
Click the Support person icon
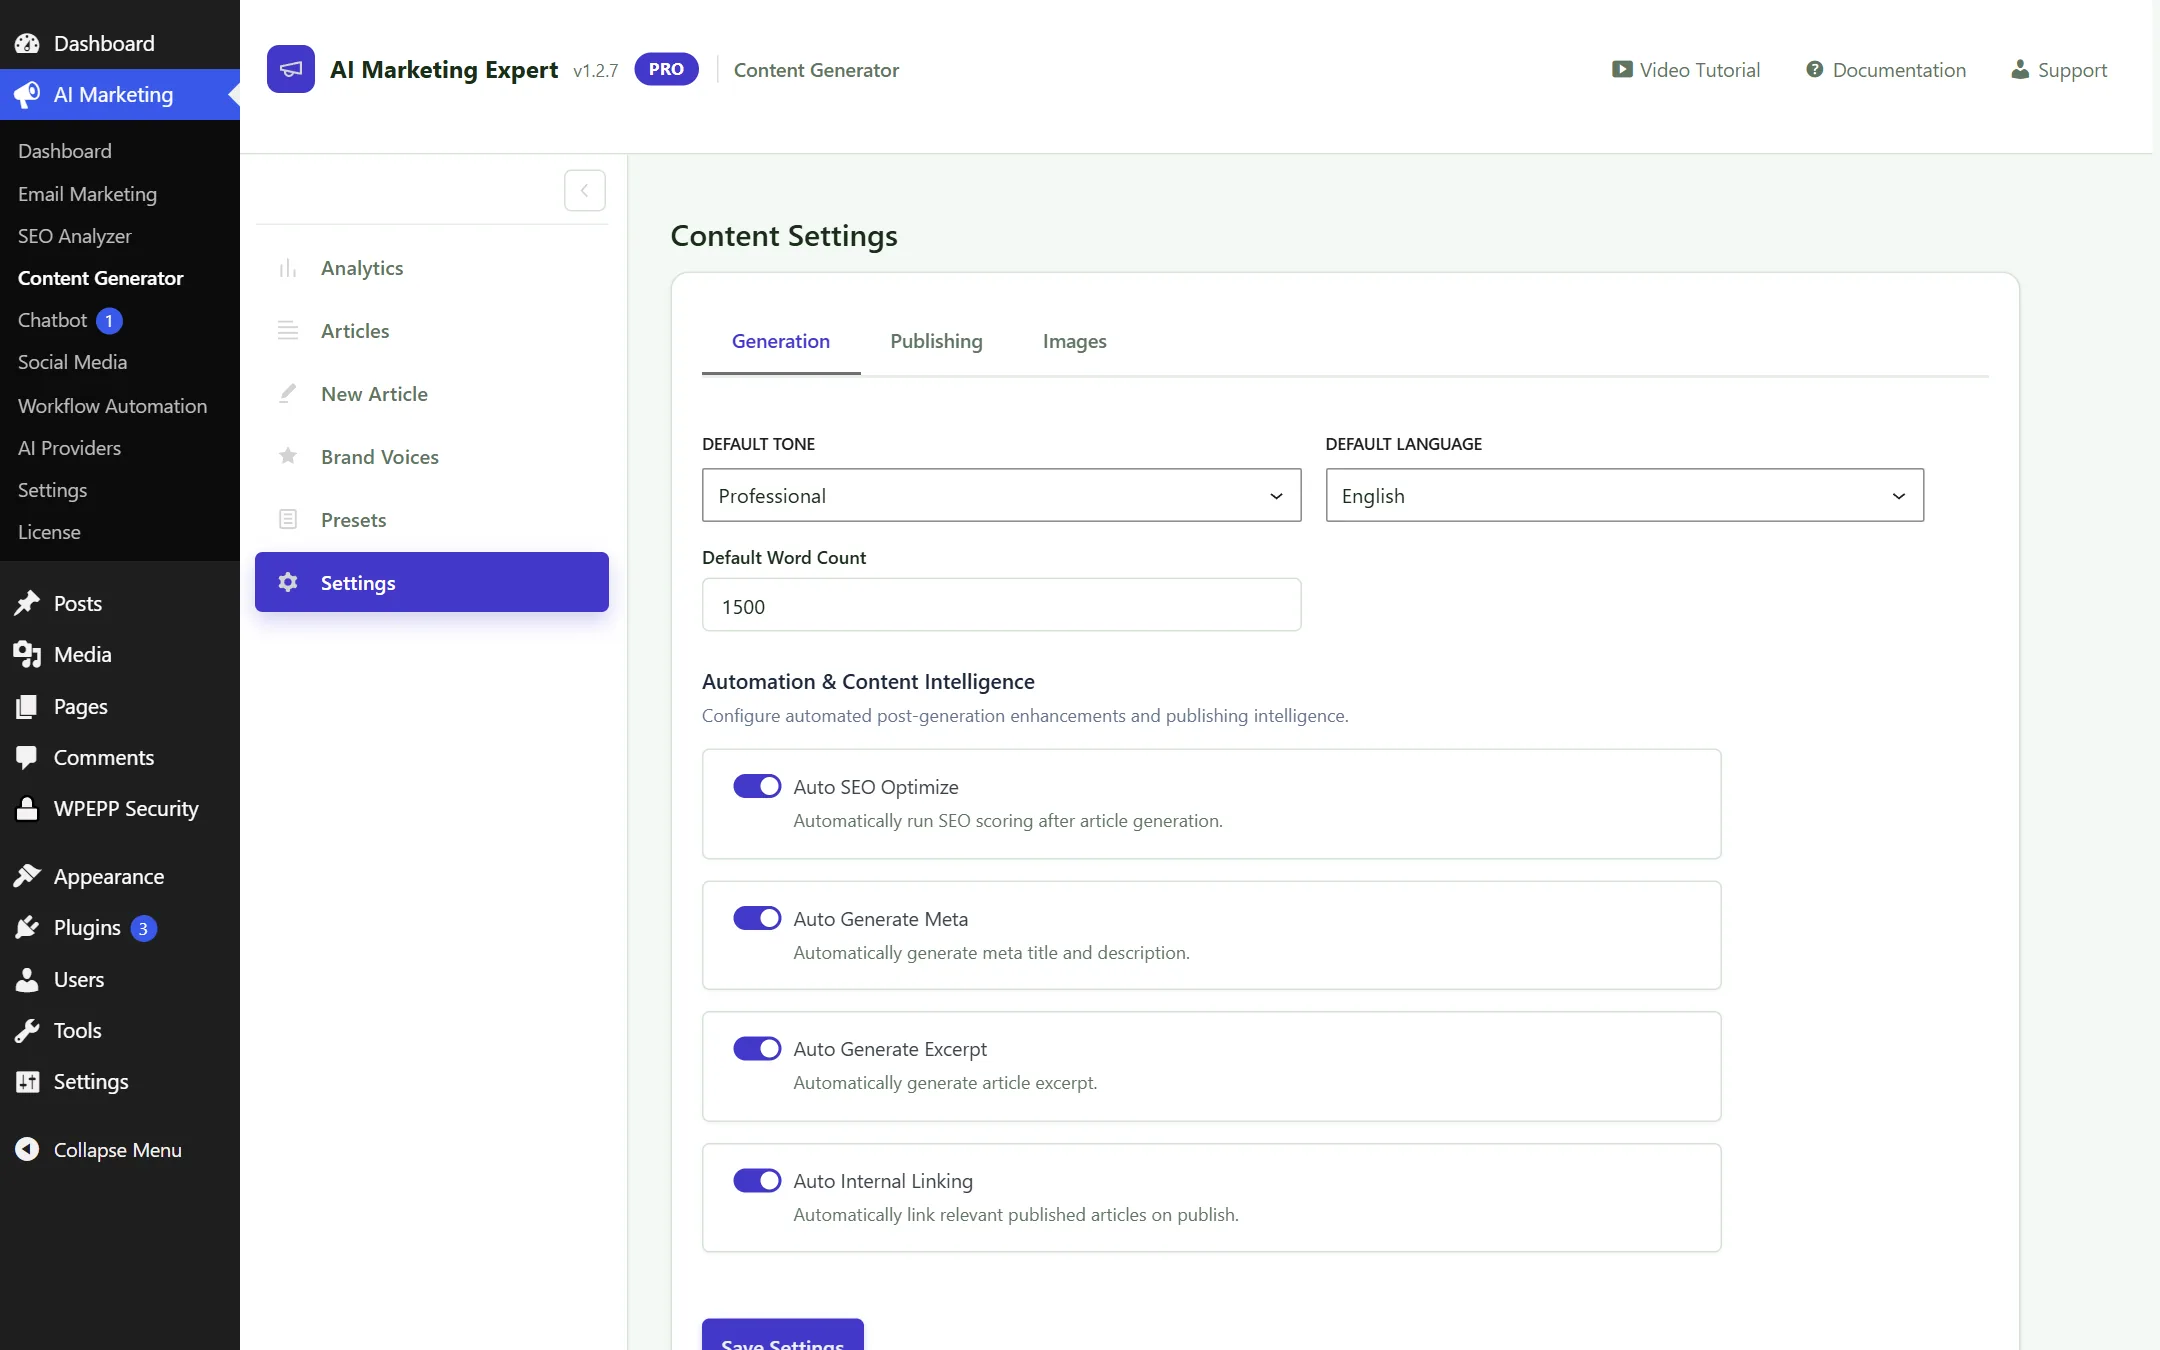pyautogui.click(x=2020, y=69)
